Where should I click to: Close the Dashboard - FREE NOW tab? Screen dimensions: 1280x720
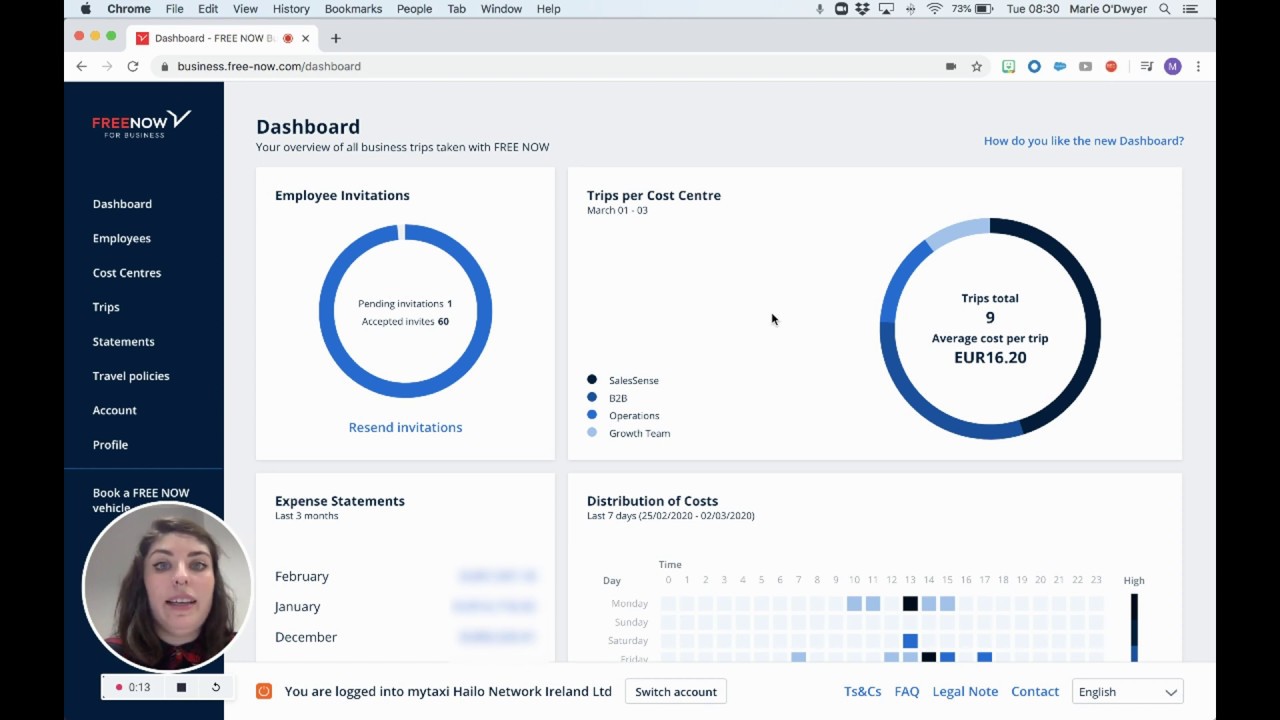click(x=305, y=38)
